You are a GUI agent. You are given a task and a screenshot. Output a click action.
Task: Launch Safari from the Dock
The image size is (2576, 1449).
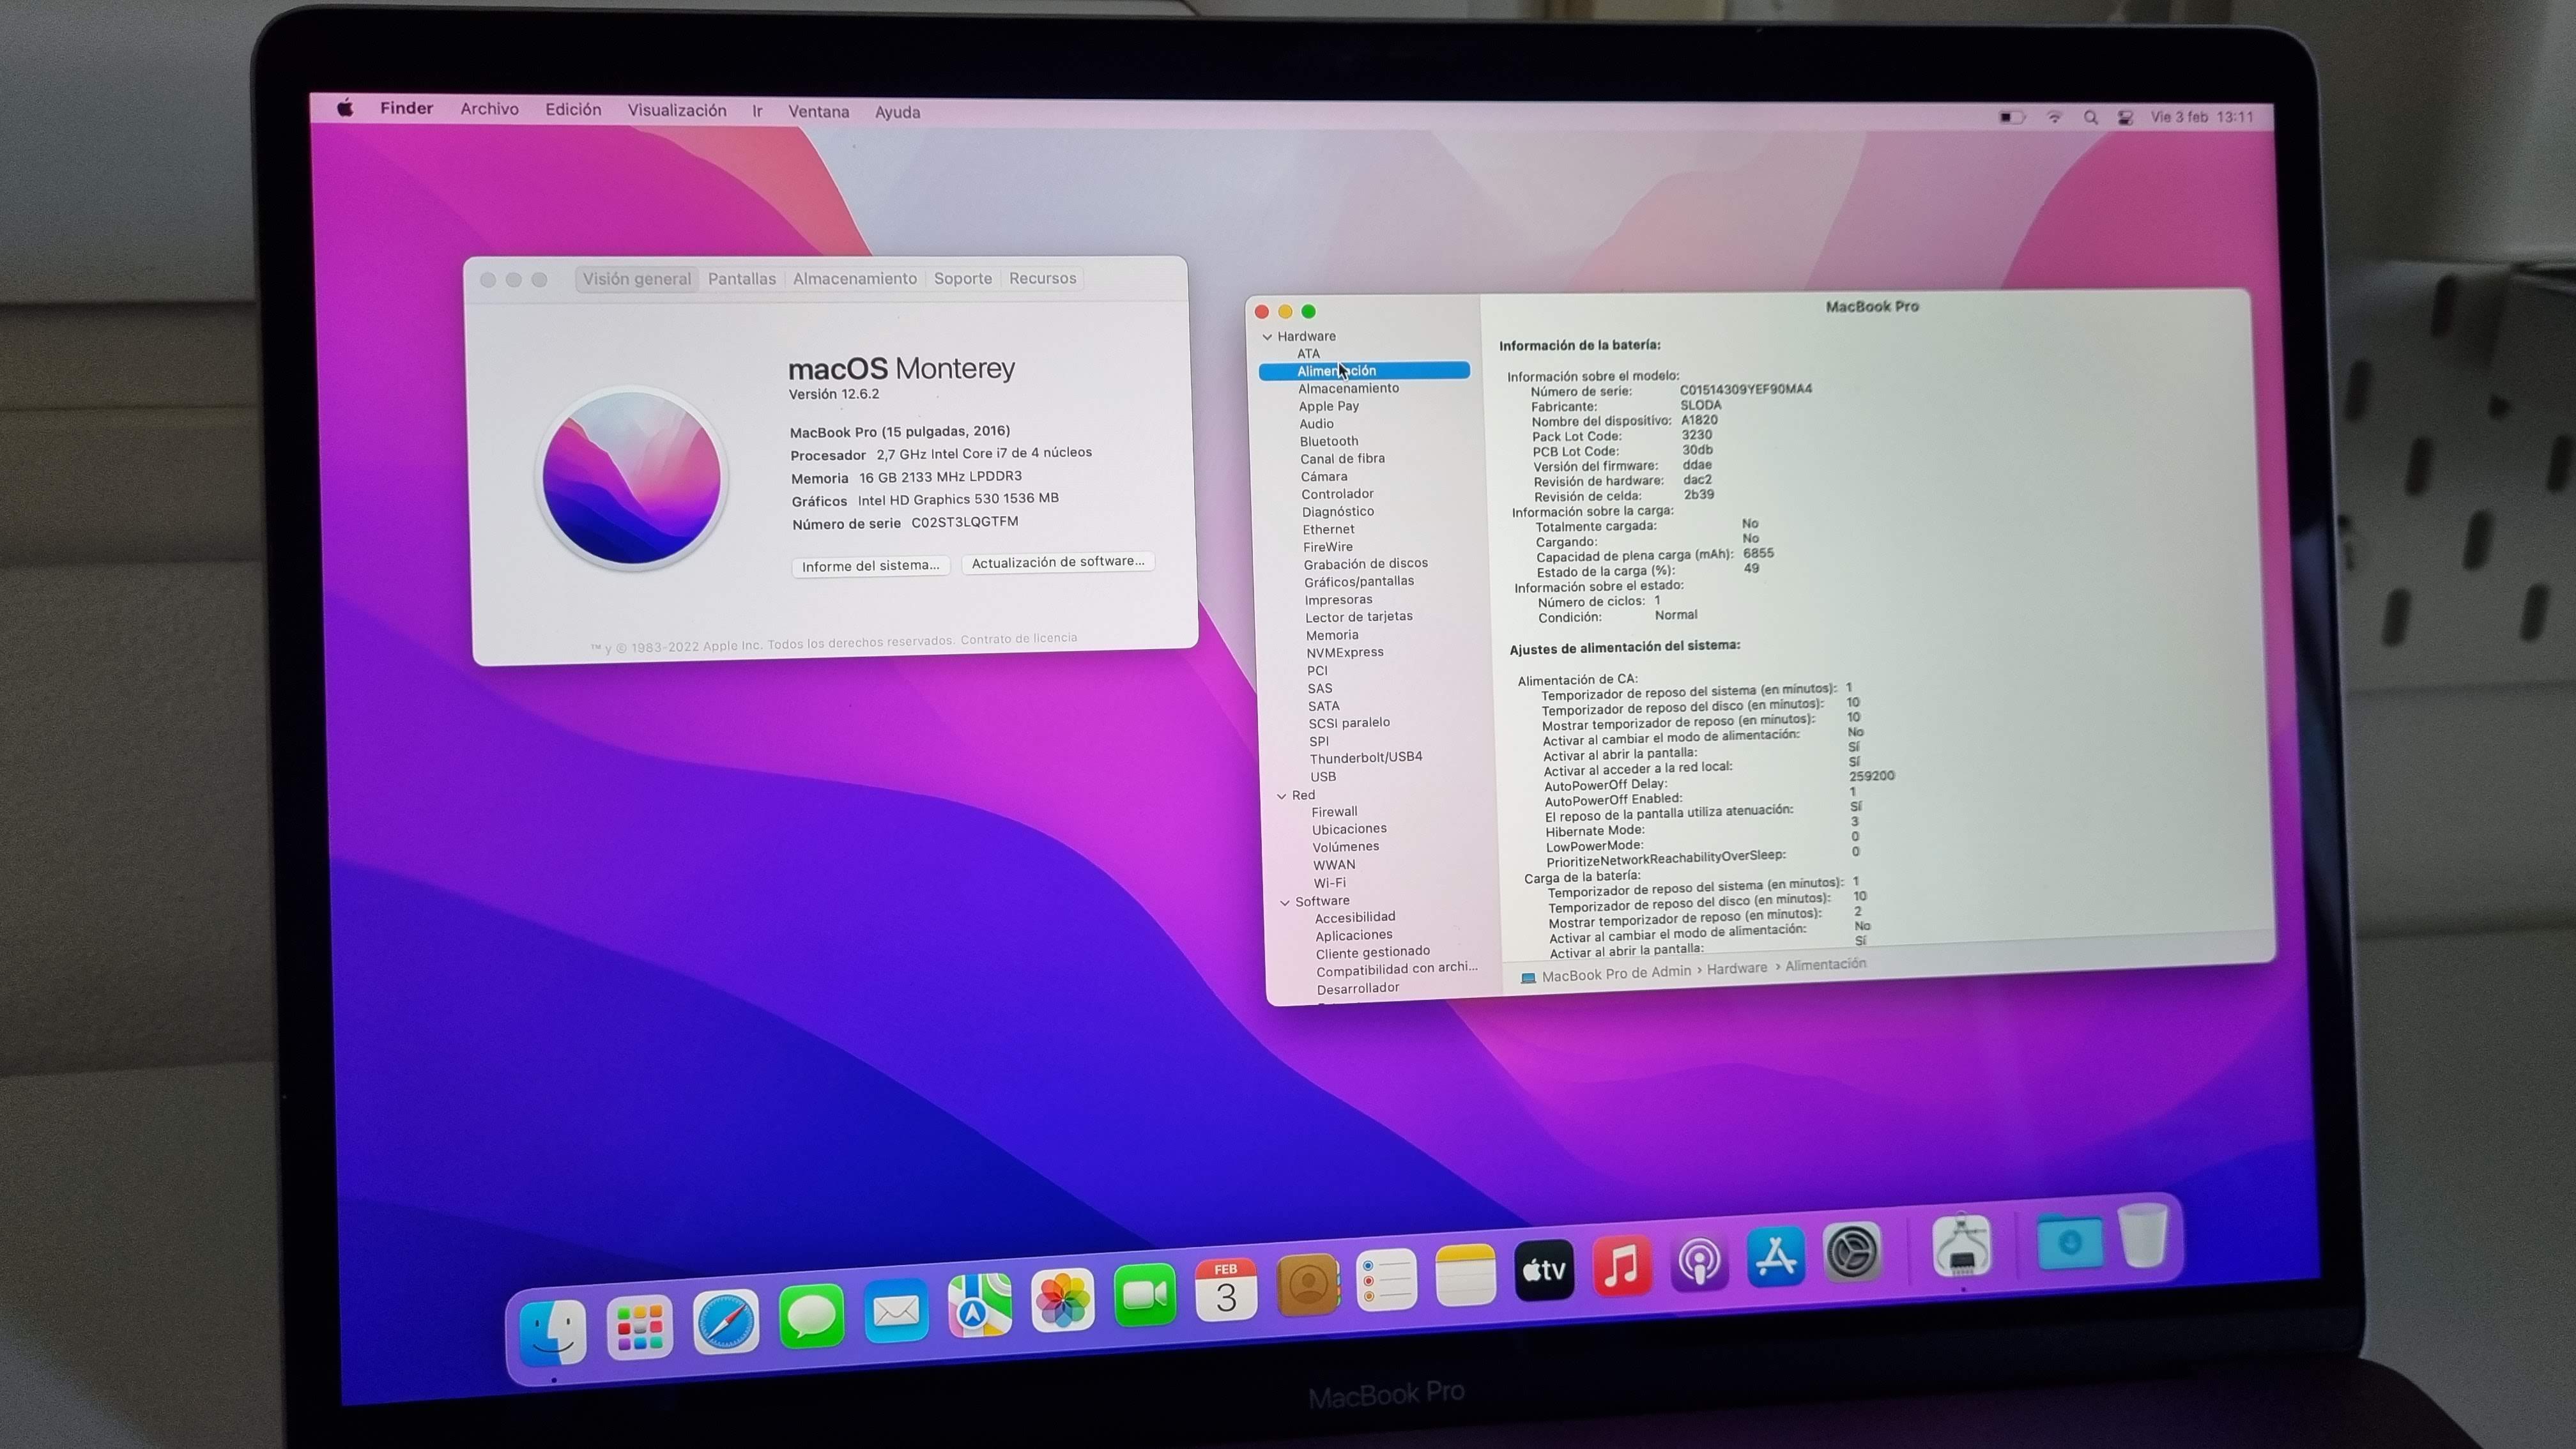tap(725, 1321)
